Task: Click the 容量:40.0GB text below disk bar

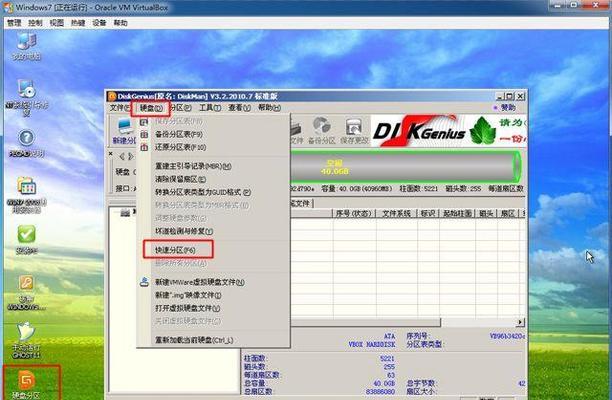Action: click(x=357, y=188)
